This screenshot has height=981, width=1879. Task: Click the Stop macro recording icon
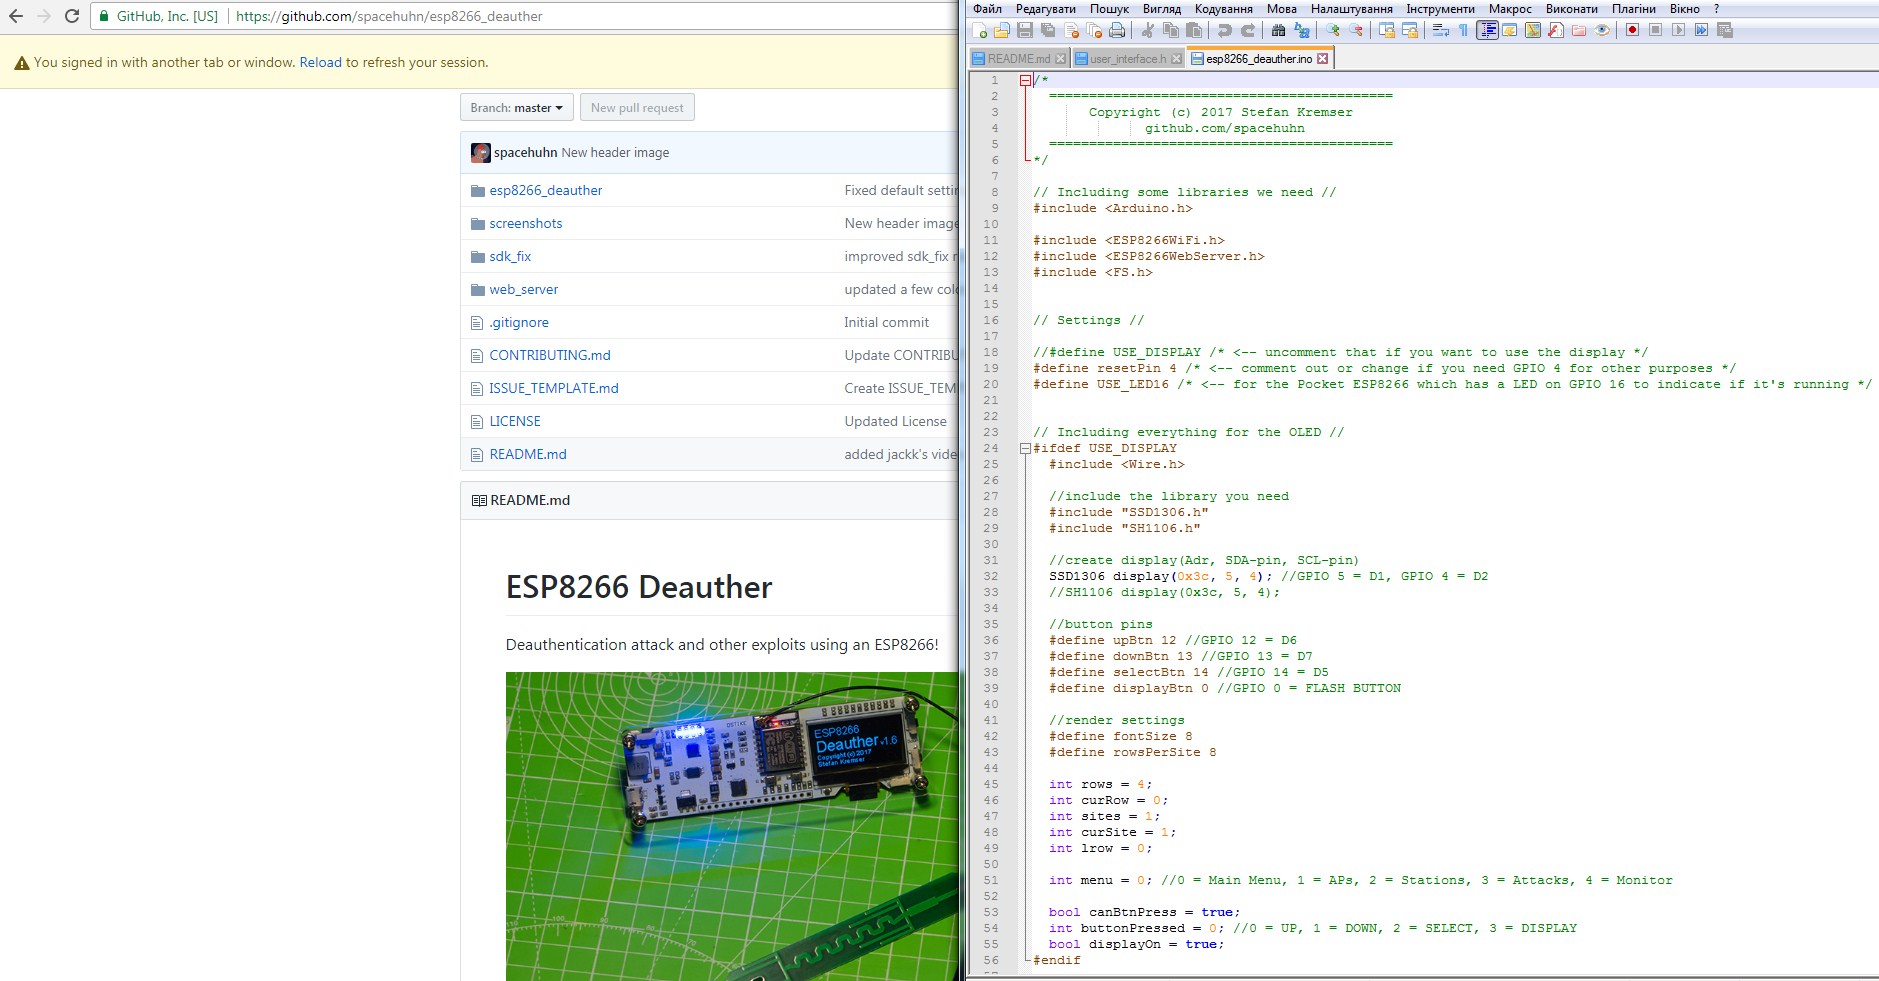tap(1655, 30)
